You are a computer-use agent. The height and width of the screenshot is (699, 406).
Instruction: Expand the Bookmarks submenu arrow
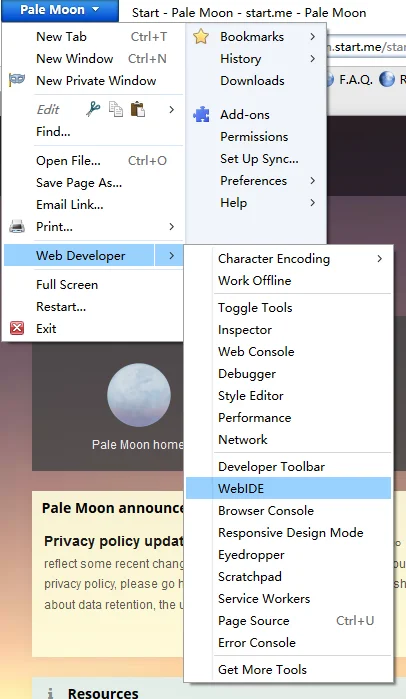click(x=313, y=37)
